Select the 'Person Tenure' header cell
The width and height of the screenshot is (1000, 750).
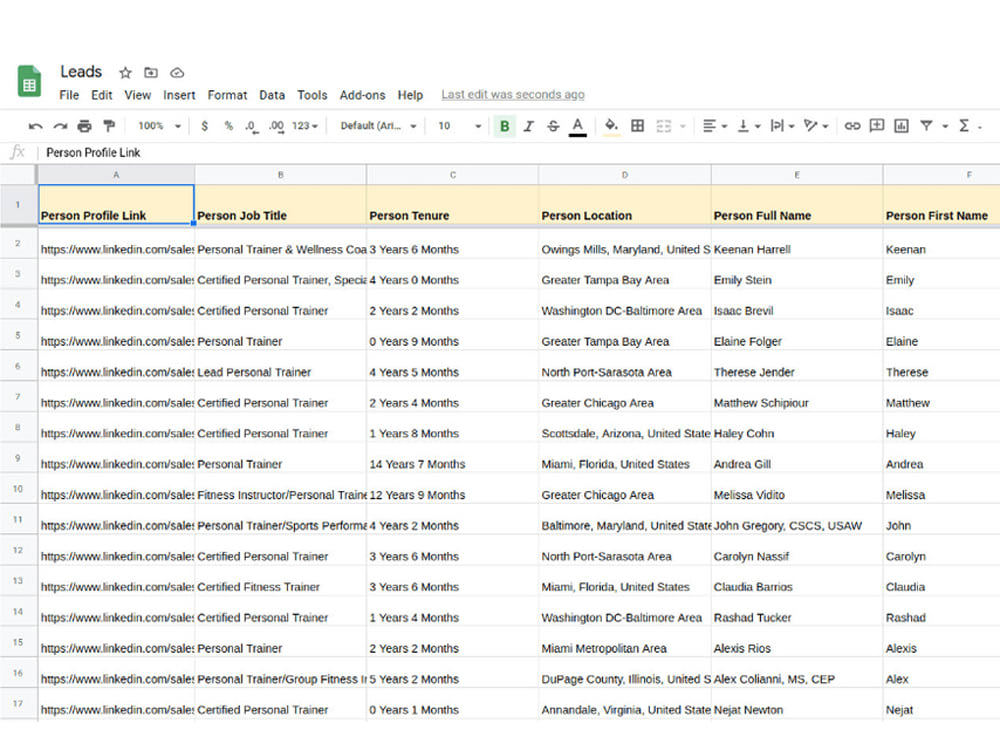pyautogui.click(x=453, y=205)
